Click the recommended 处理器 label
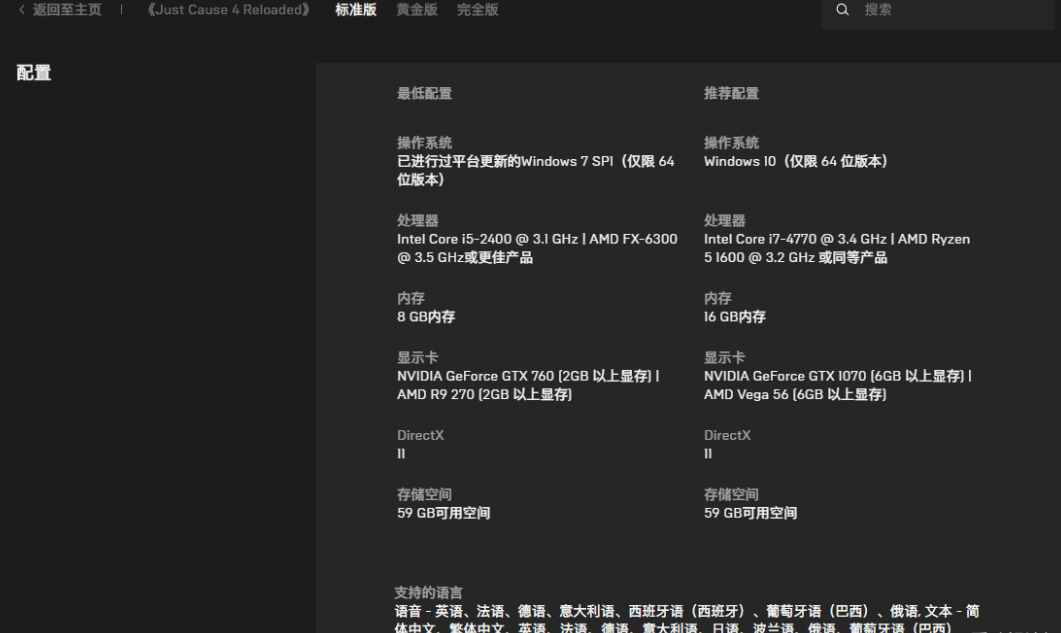Screen dimensions: 1061x633 pyautogui.click(x=725, y=221)
